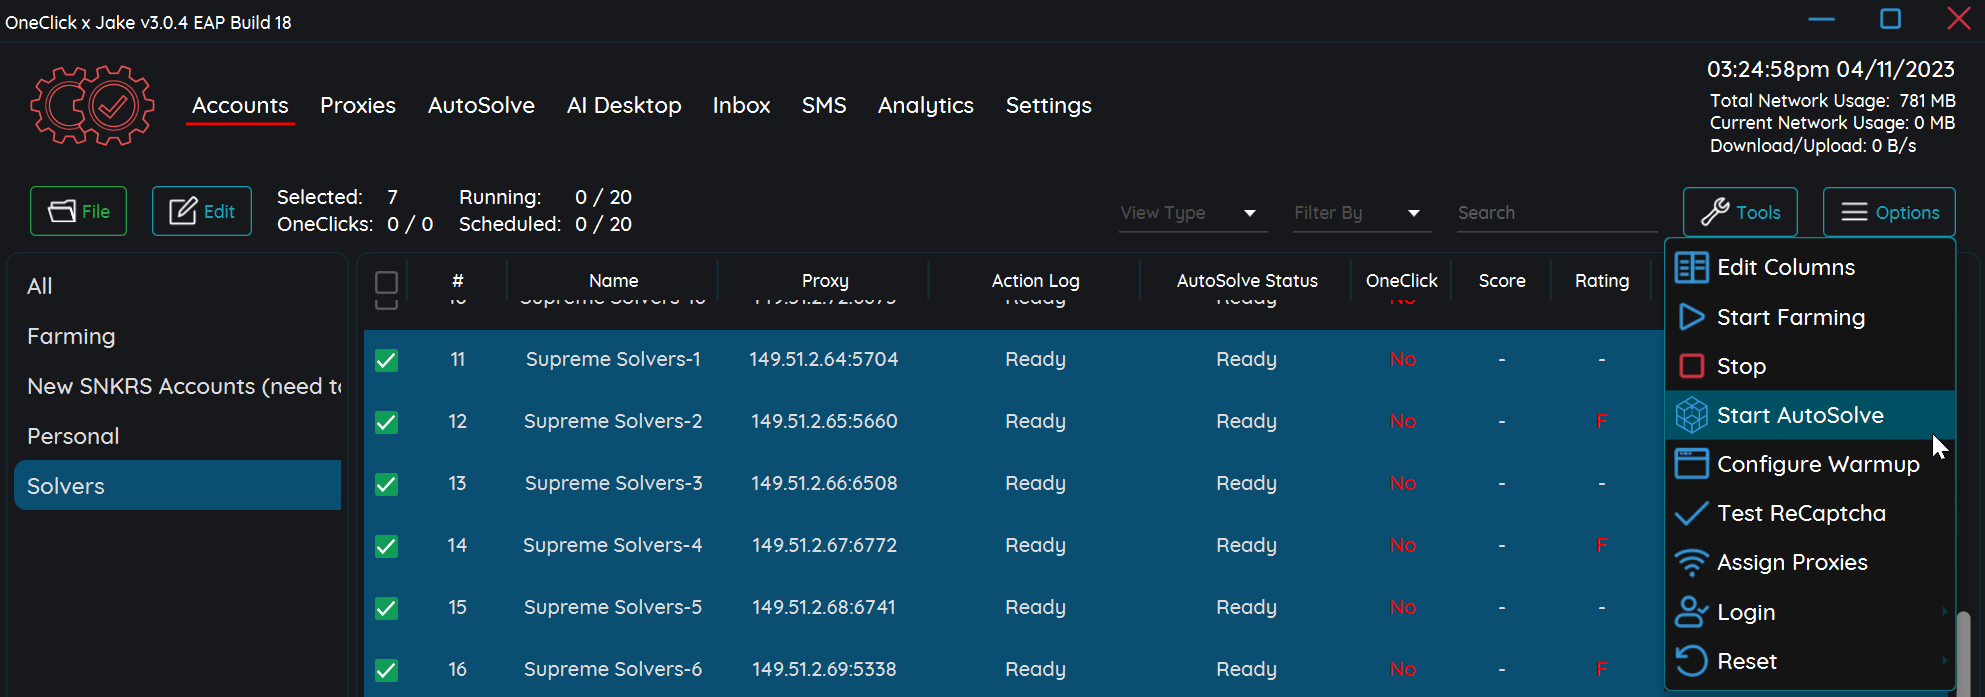Click the Tools button
Image resolution: width=1985 pixels, height=697 pixels.
point(1739,212)
